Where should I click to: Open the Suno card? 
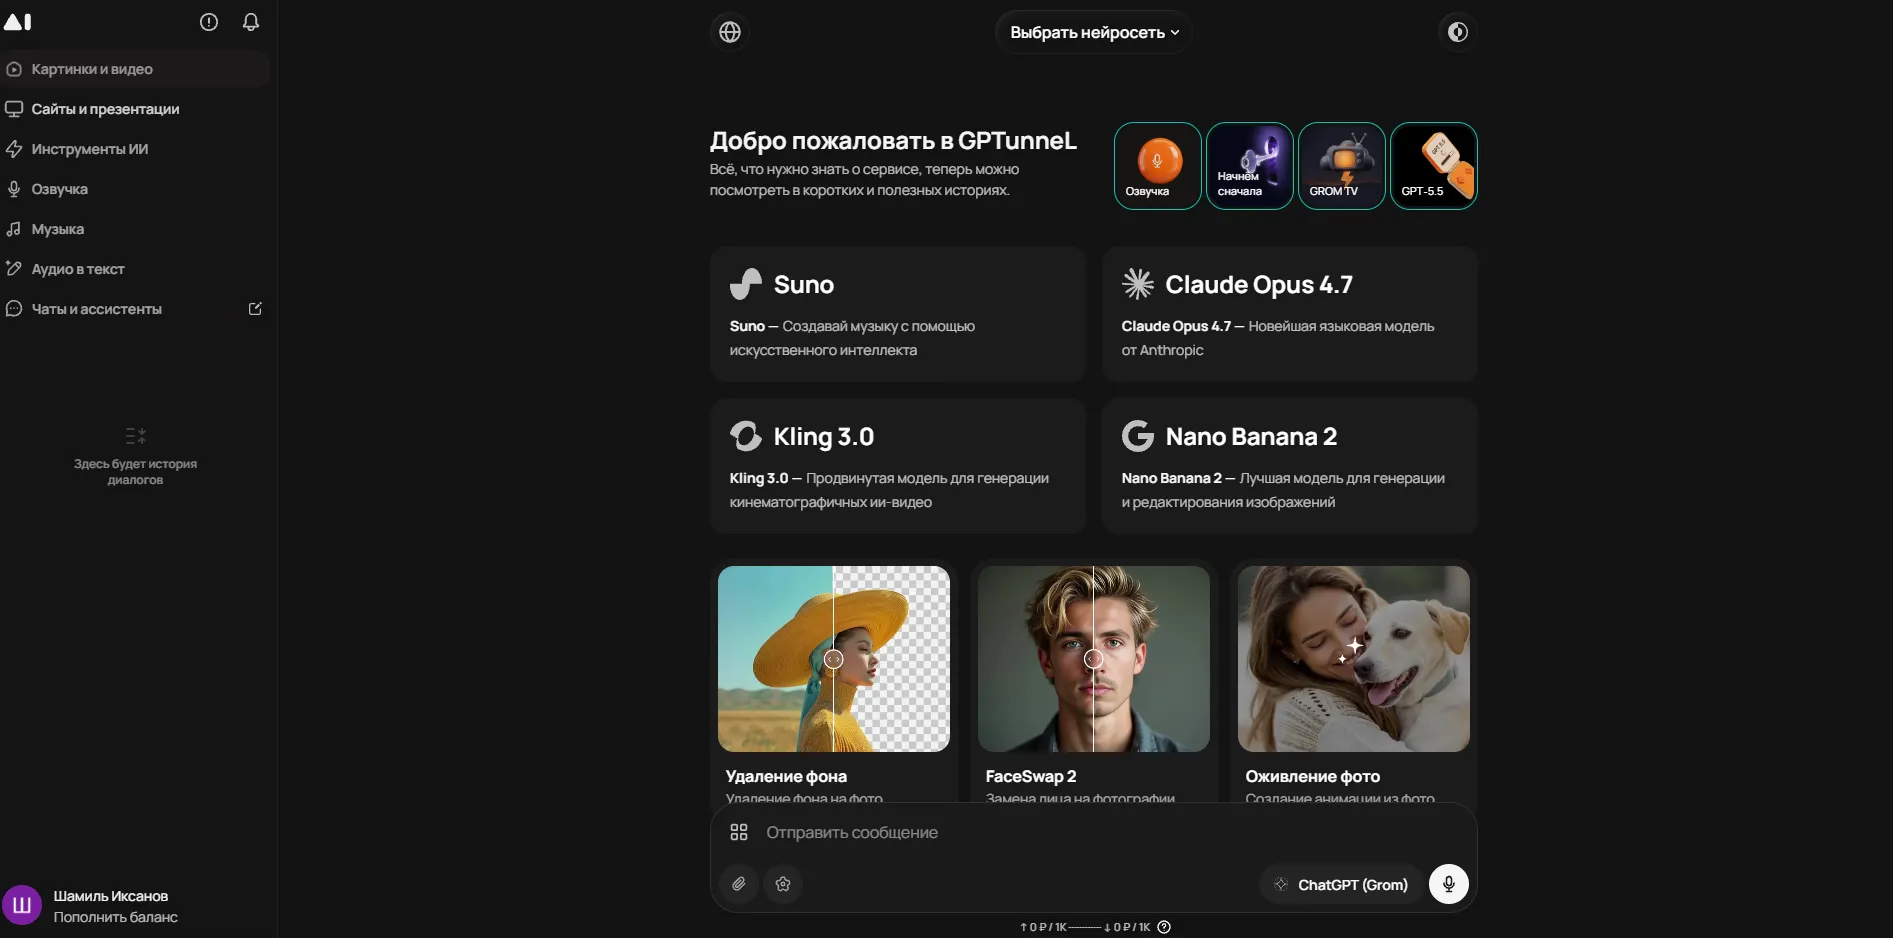pos(898,314)
